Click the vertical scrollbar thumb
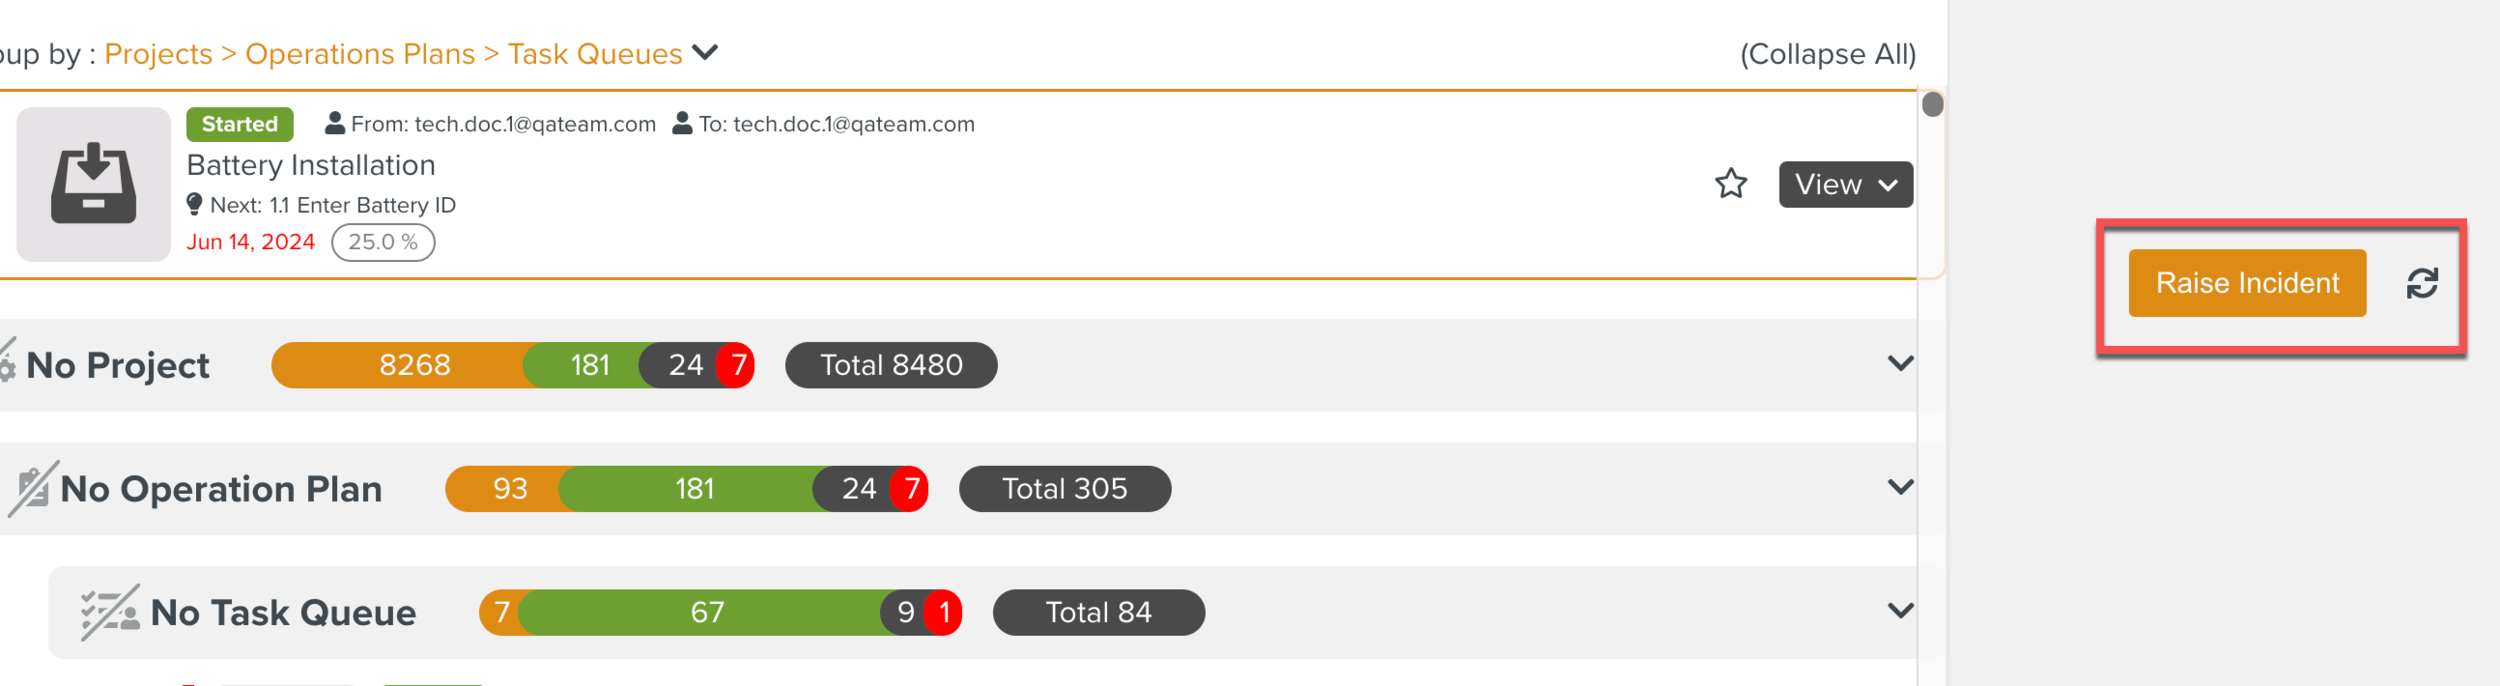Screen dimensions: 2500x686 [x=1932, y=104]
